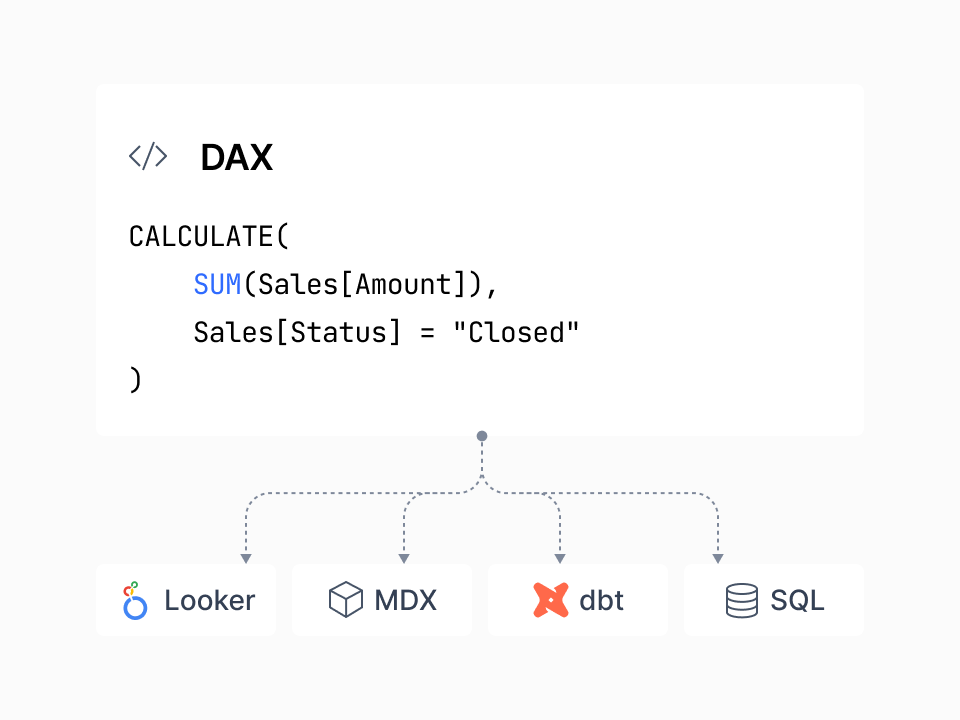Viewport: 960px width, 720px height.
Task: Click the arrowhead pointing to Looker
Action: coord(246,558)
